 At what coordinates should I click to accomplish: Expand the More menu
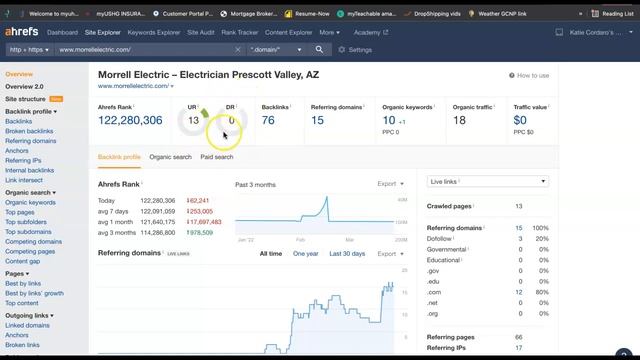point(329,32)
